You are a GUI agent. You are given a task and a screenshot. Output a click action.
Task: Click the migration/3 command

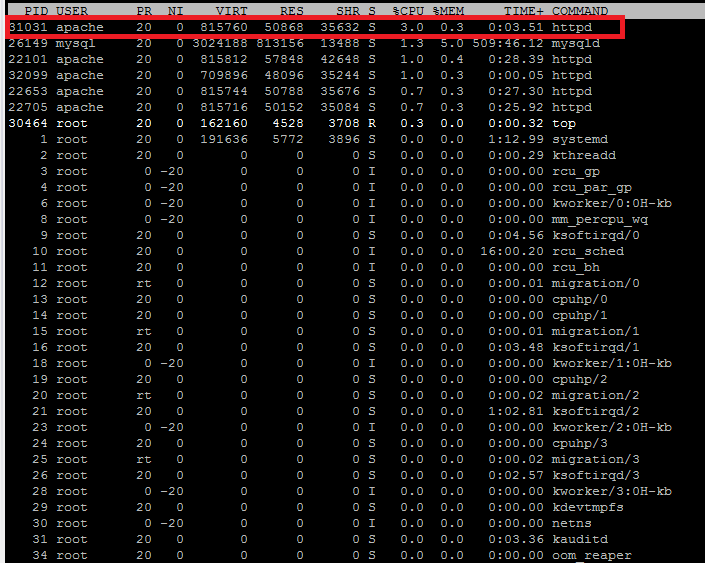(596, 460)
